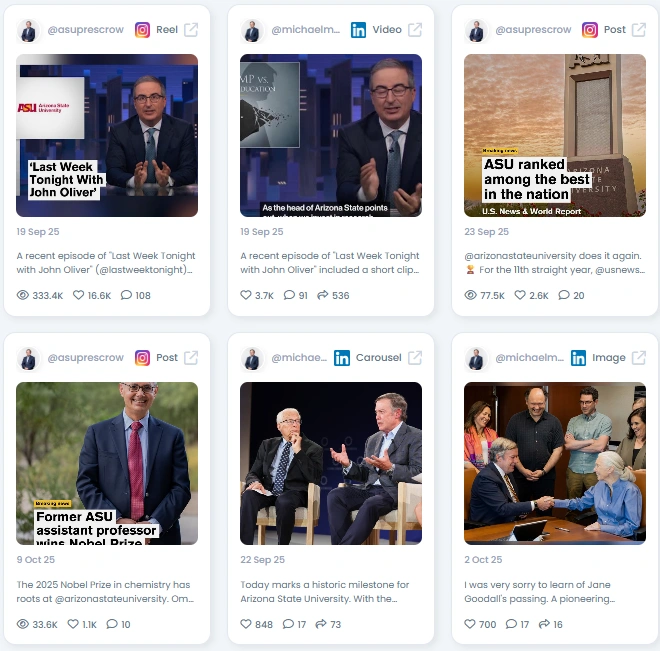Click Instagram icon on the Reel card

click(142, 30)
